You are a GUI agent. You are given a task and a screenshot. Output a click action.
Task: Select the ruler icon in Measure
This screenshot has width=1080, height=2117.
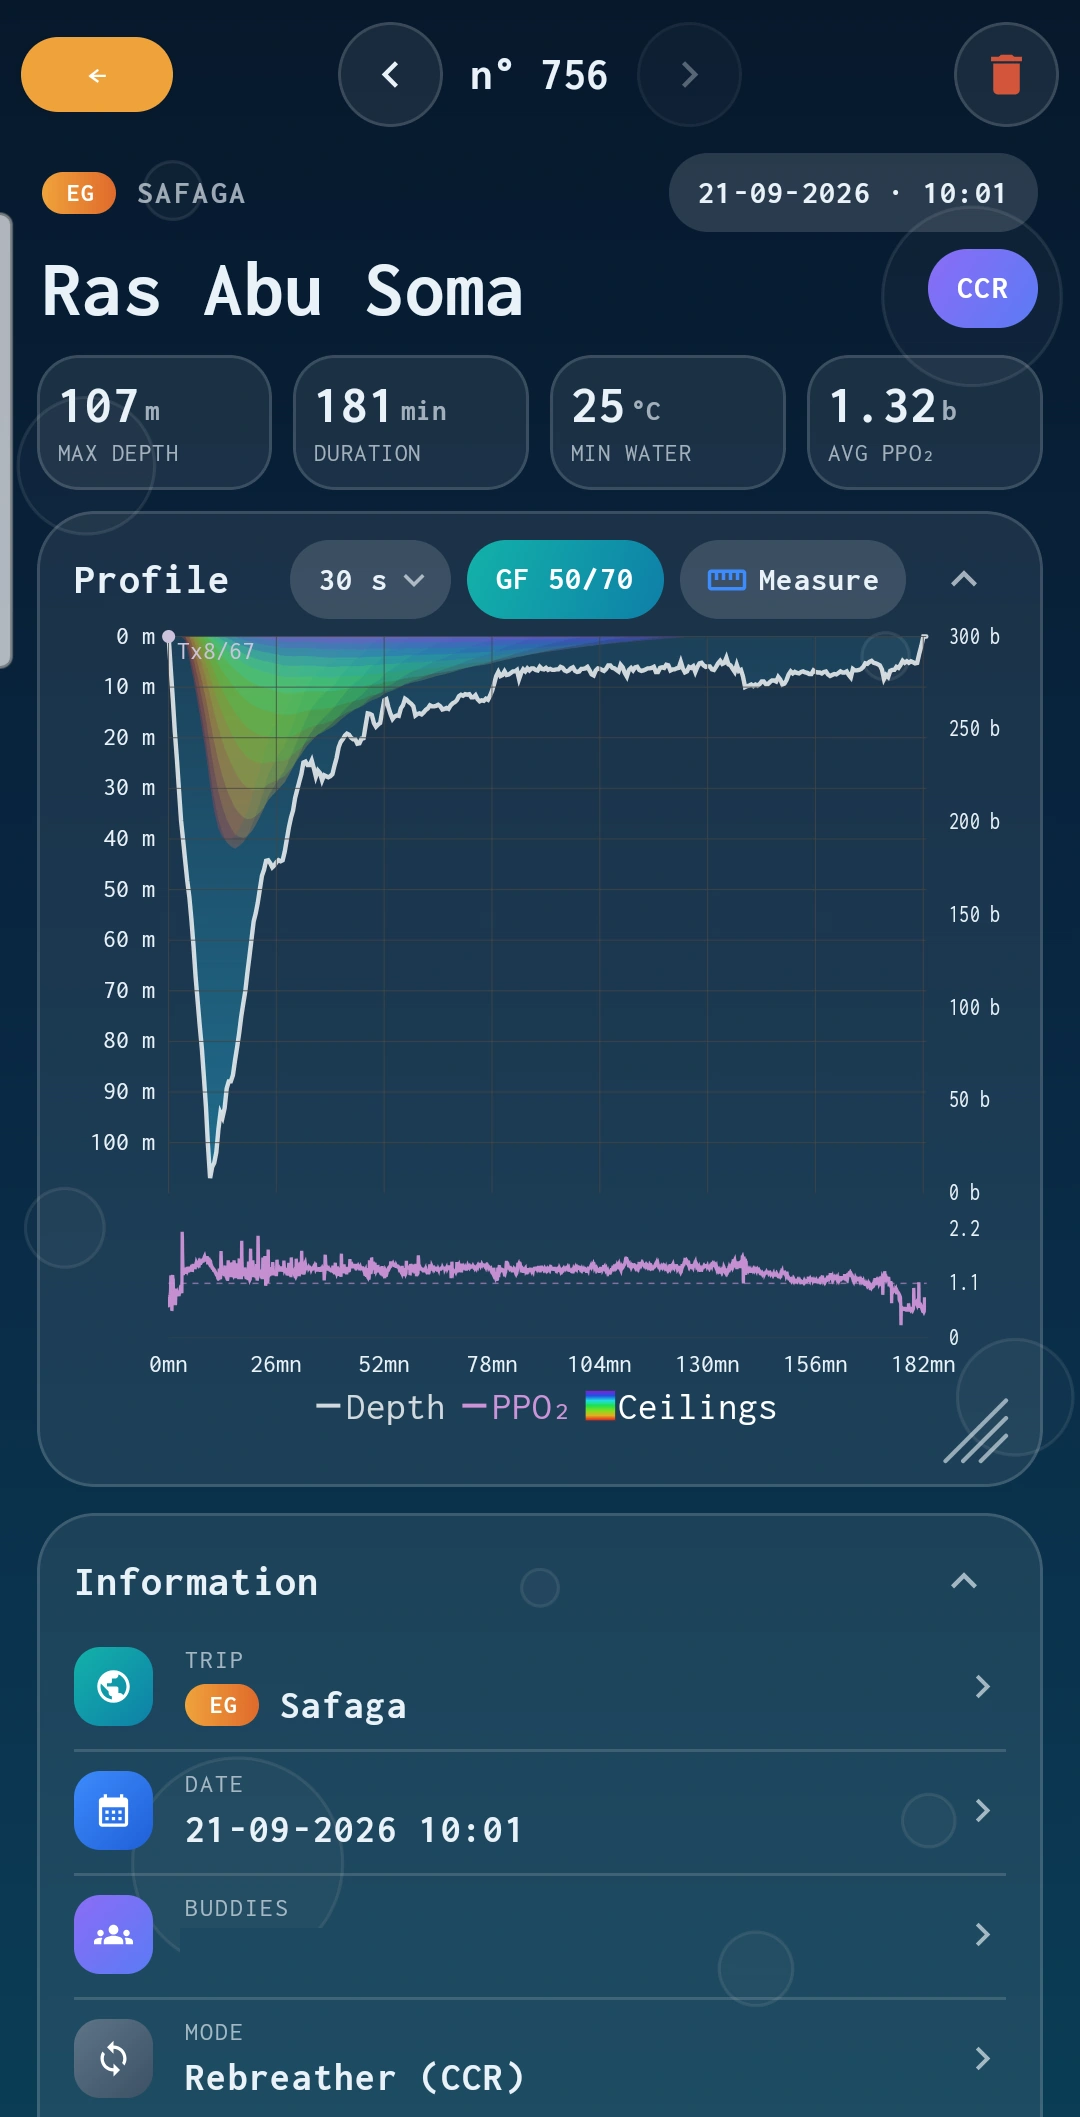click(727, 580)
